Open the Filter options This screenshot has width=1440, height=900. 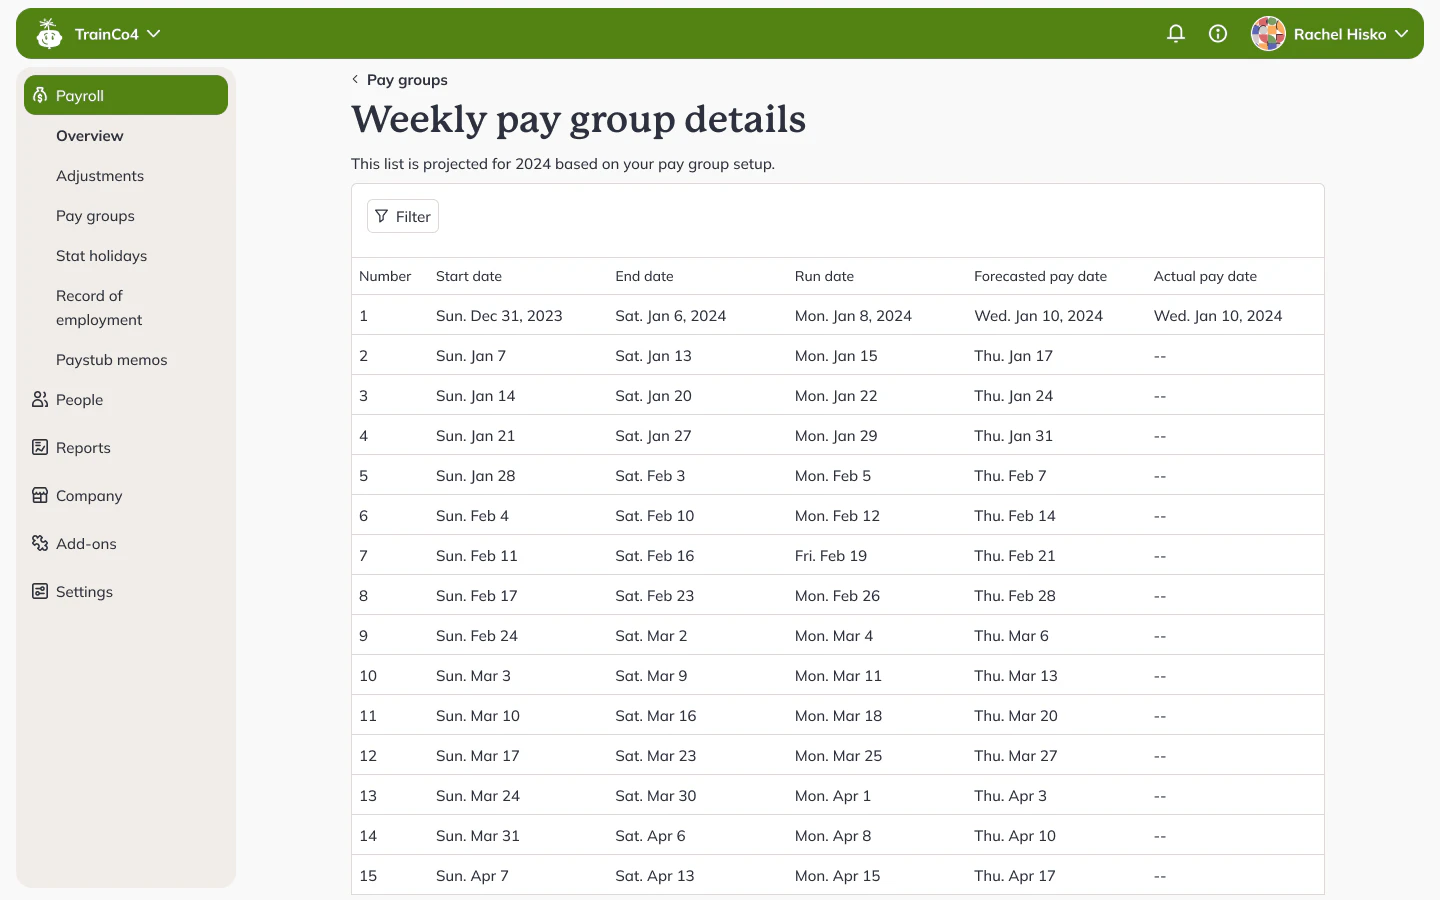tap(402, 216)
